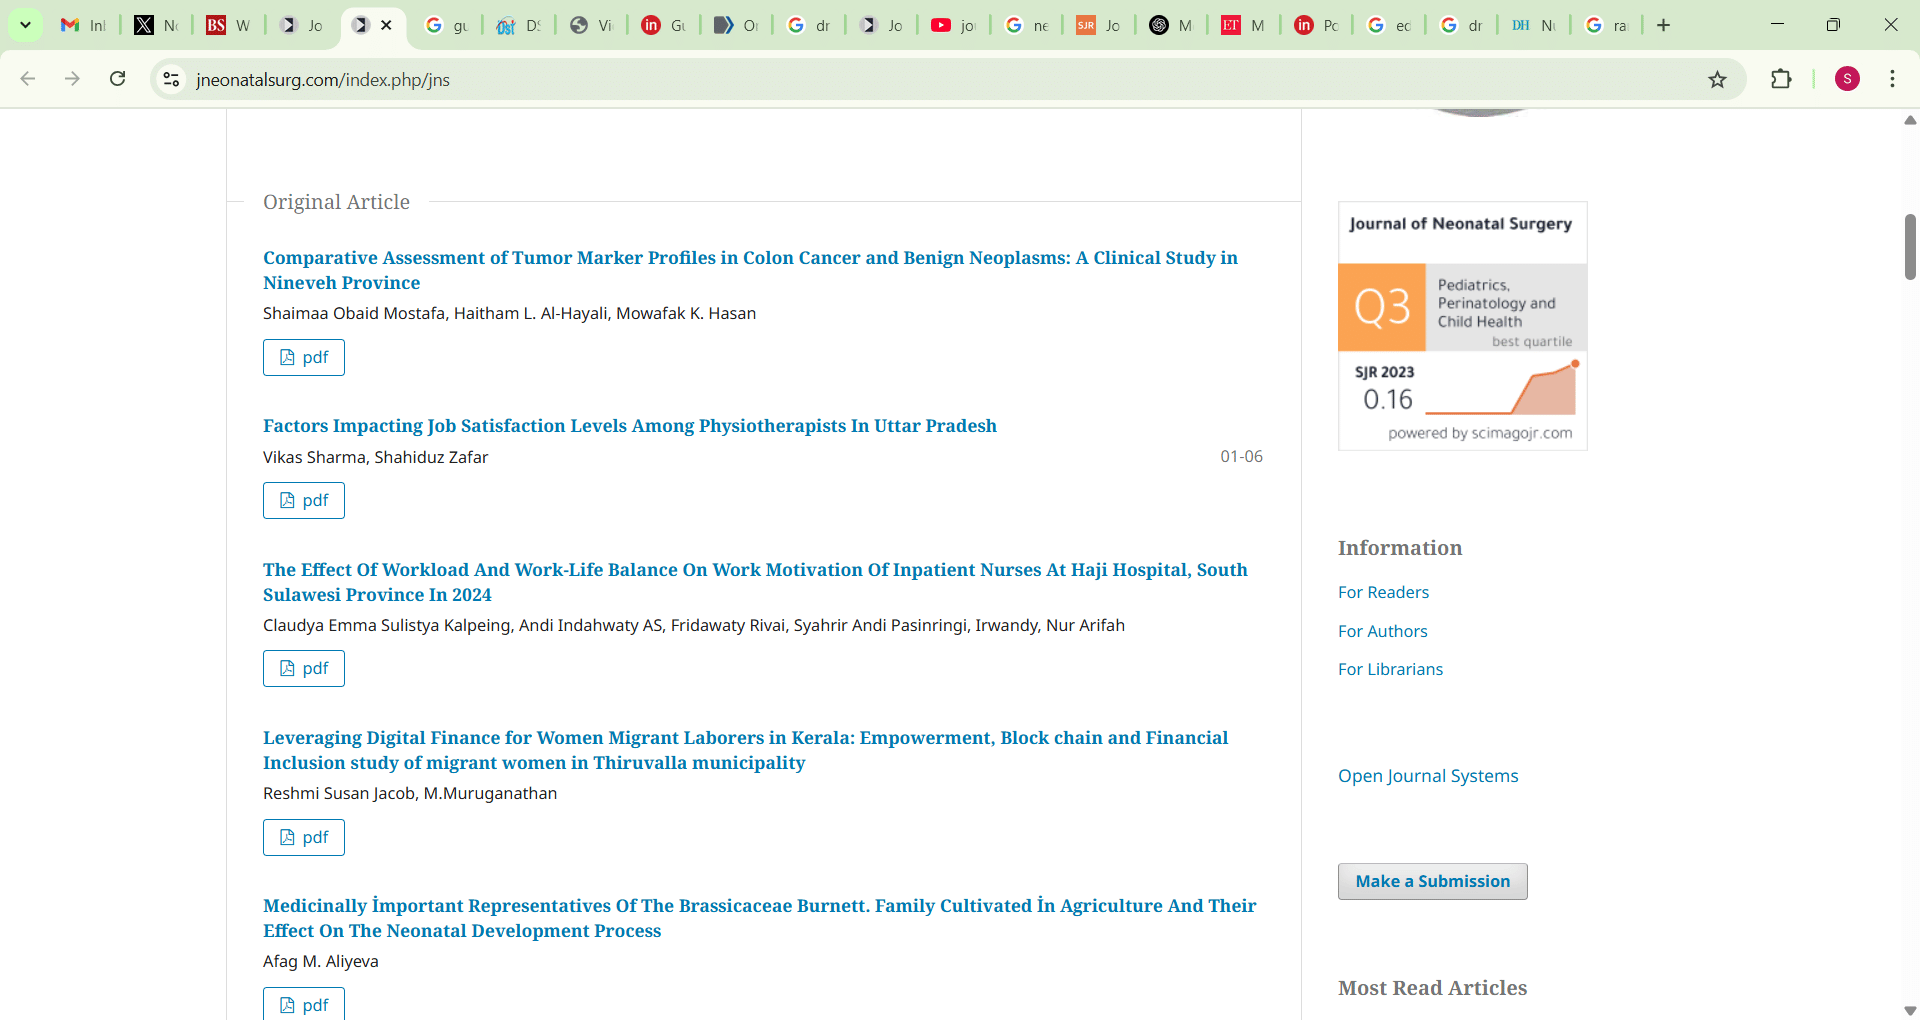Screen dimensions: 1920x1020
Task: Open the For Authors information link
Action: [x=1382, y=631]
